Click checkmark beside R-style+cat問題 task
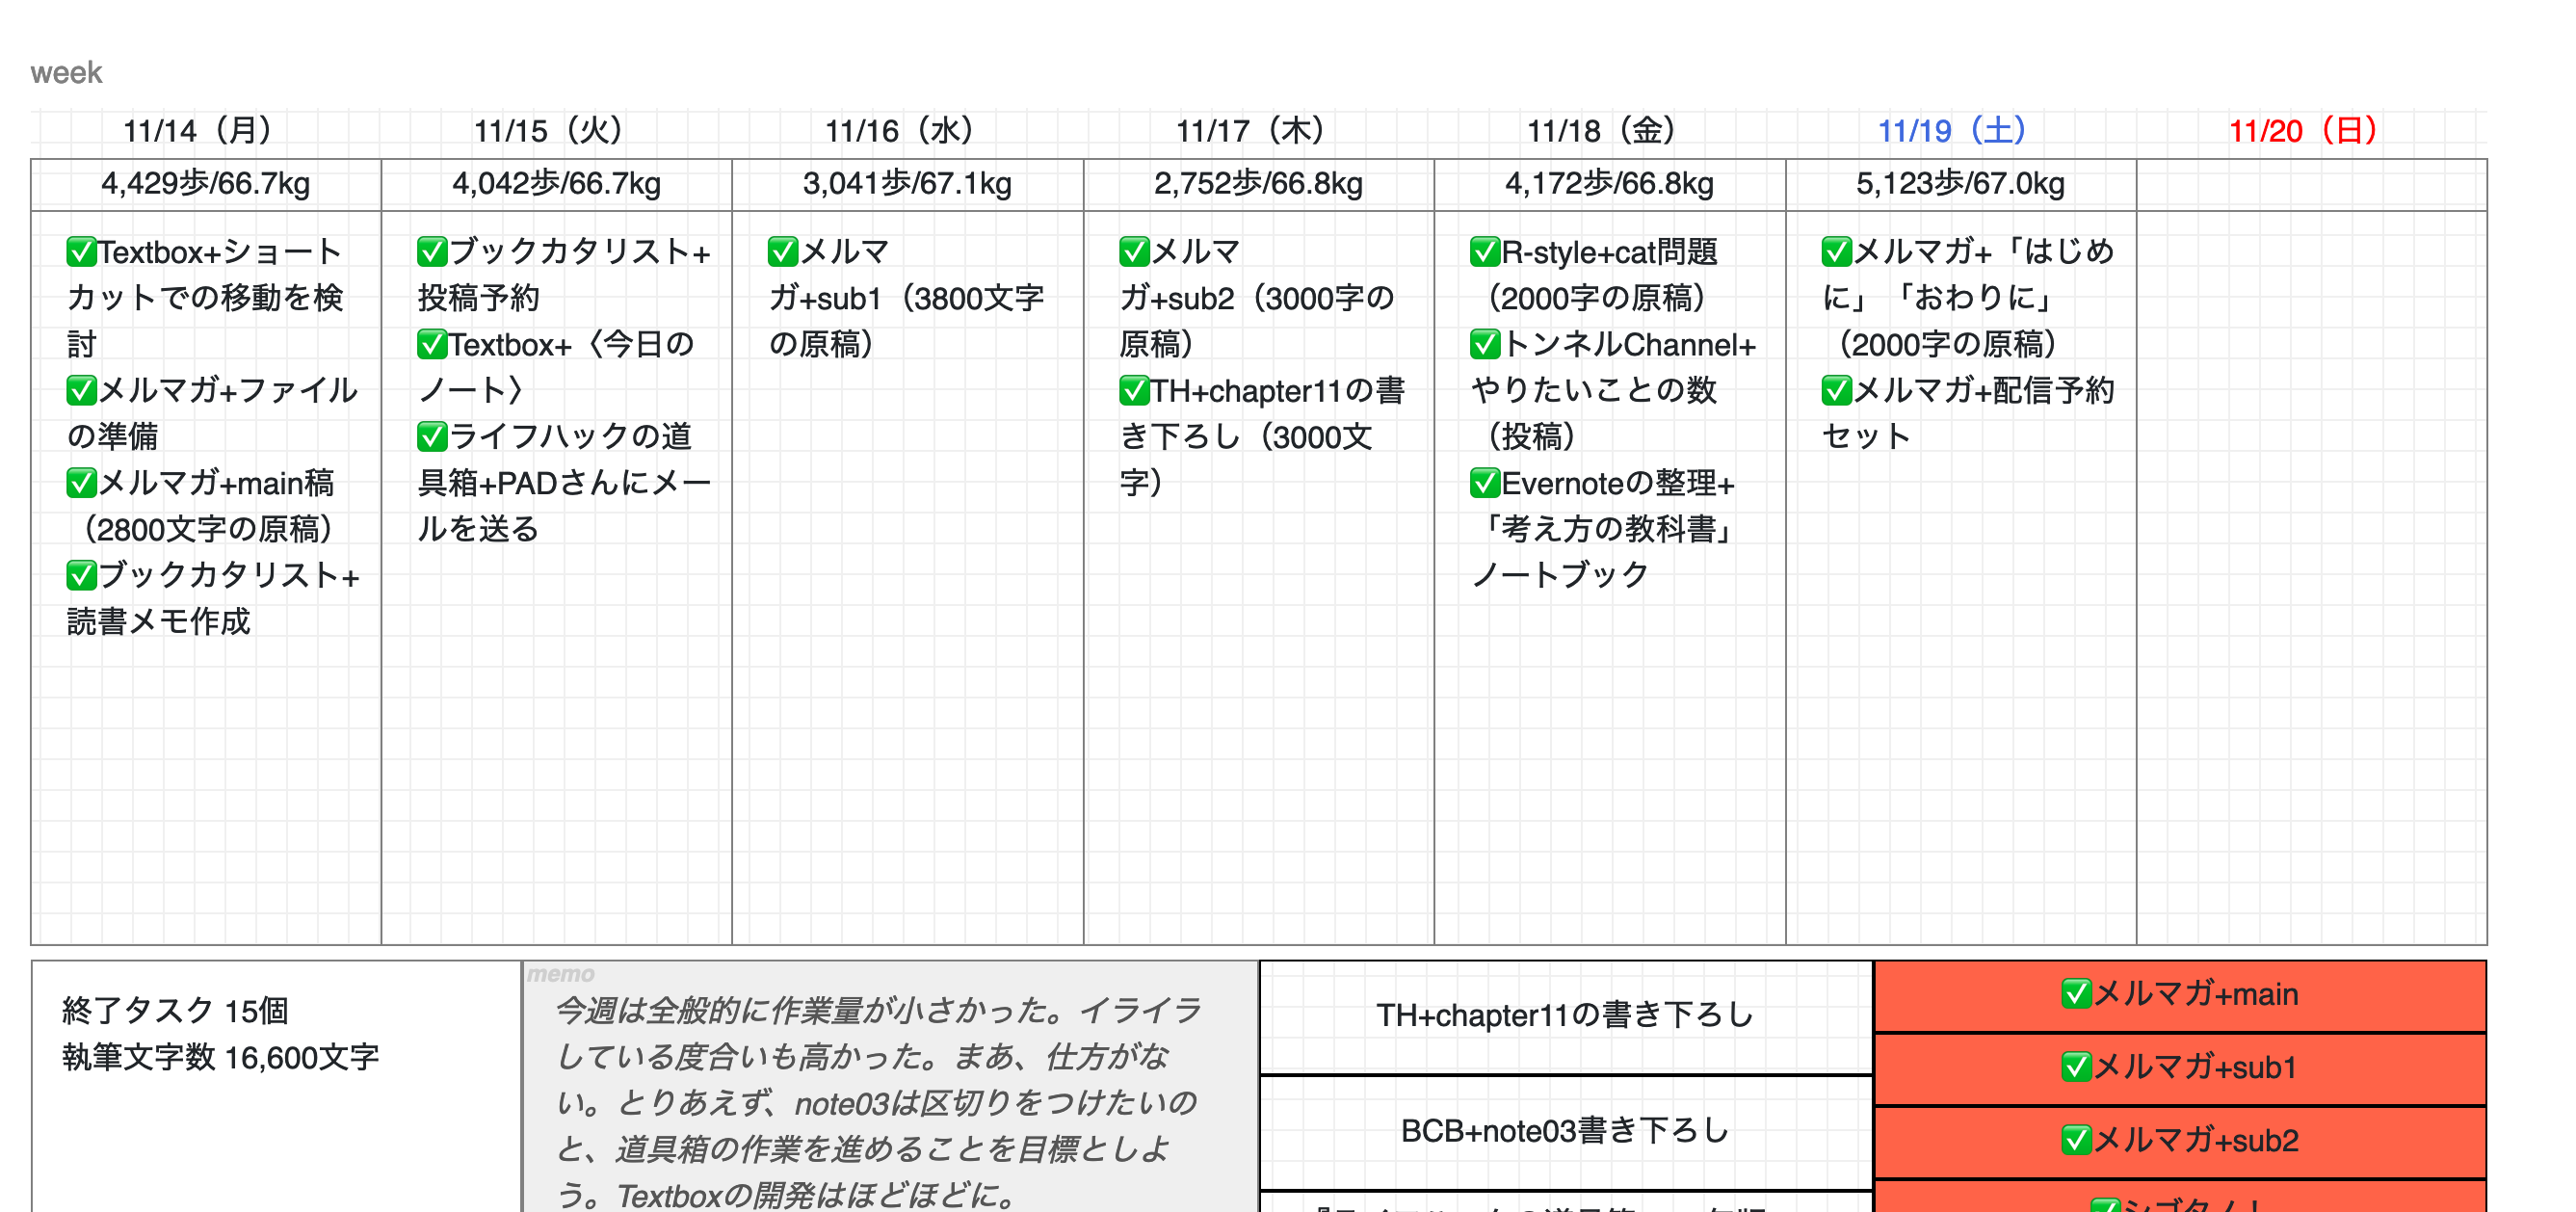This screenshot has width=2576, height=1212. pos(1485,251)
